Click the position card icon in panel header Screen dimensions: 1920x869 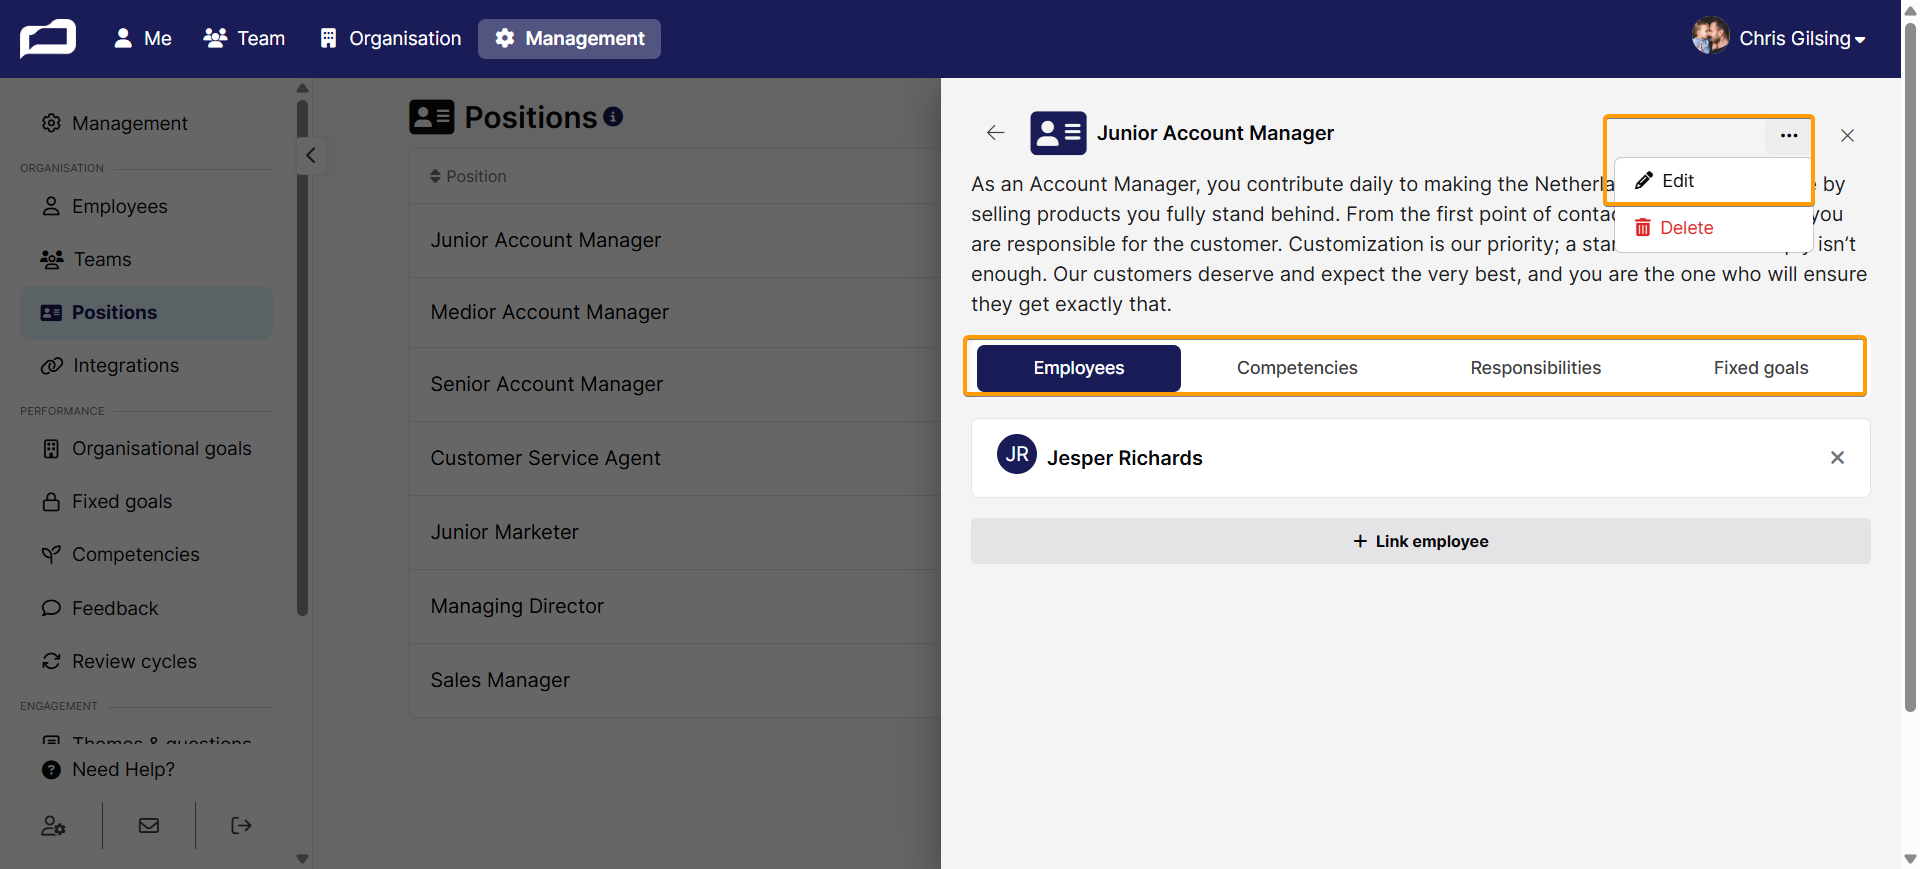pyautogui.click(x=1058, y=133)
